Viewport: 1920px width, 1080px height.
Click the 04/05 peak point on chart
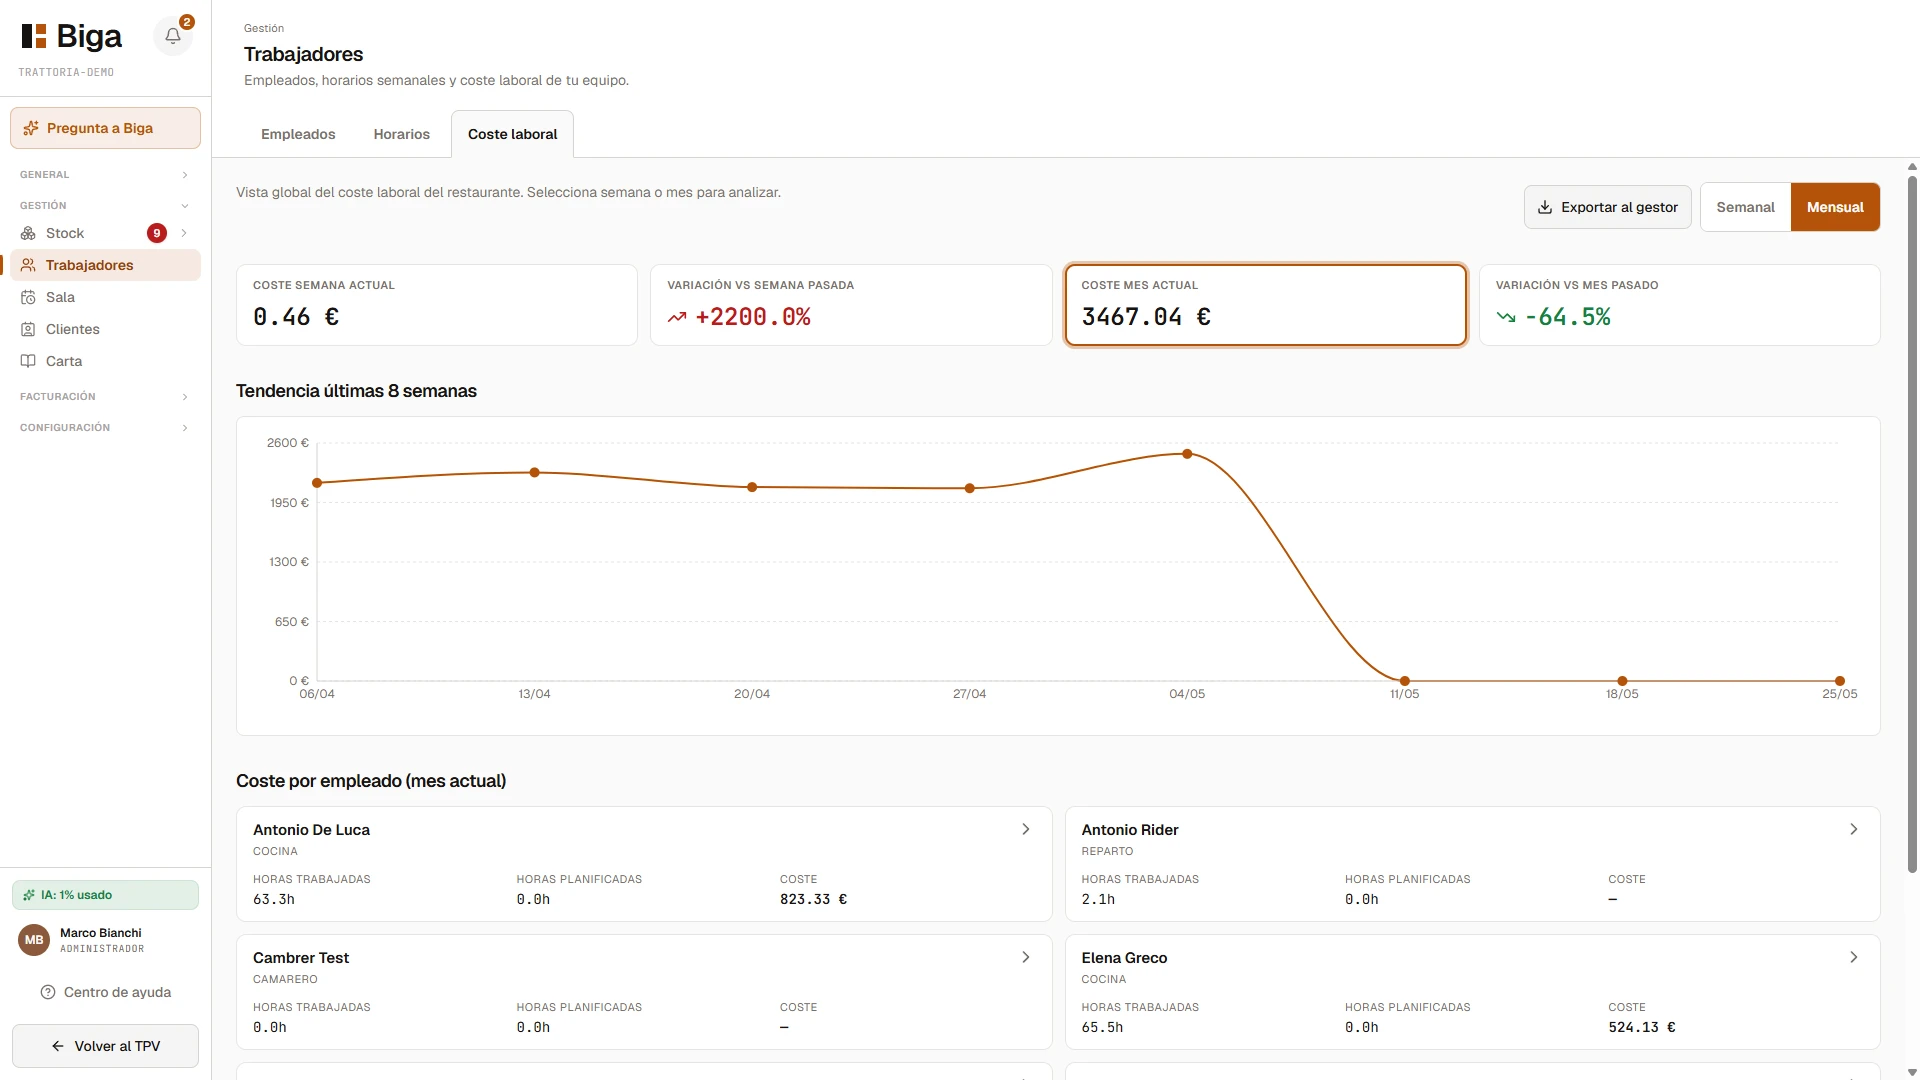pyautogui.click(x=1187, y=454)
